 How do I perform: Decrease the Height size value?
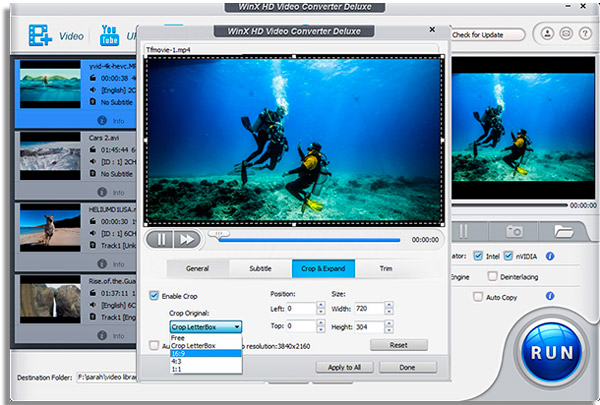[x=389, y=330]
